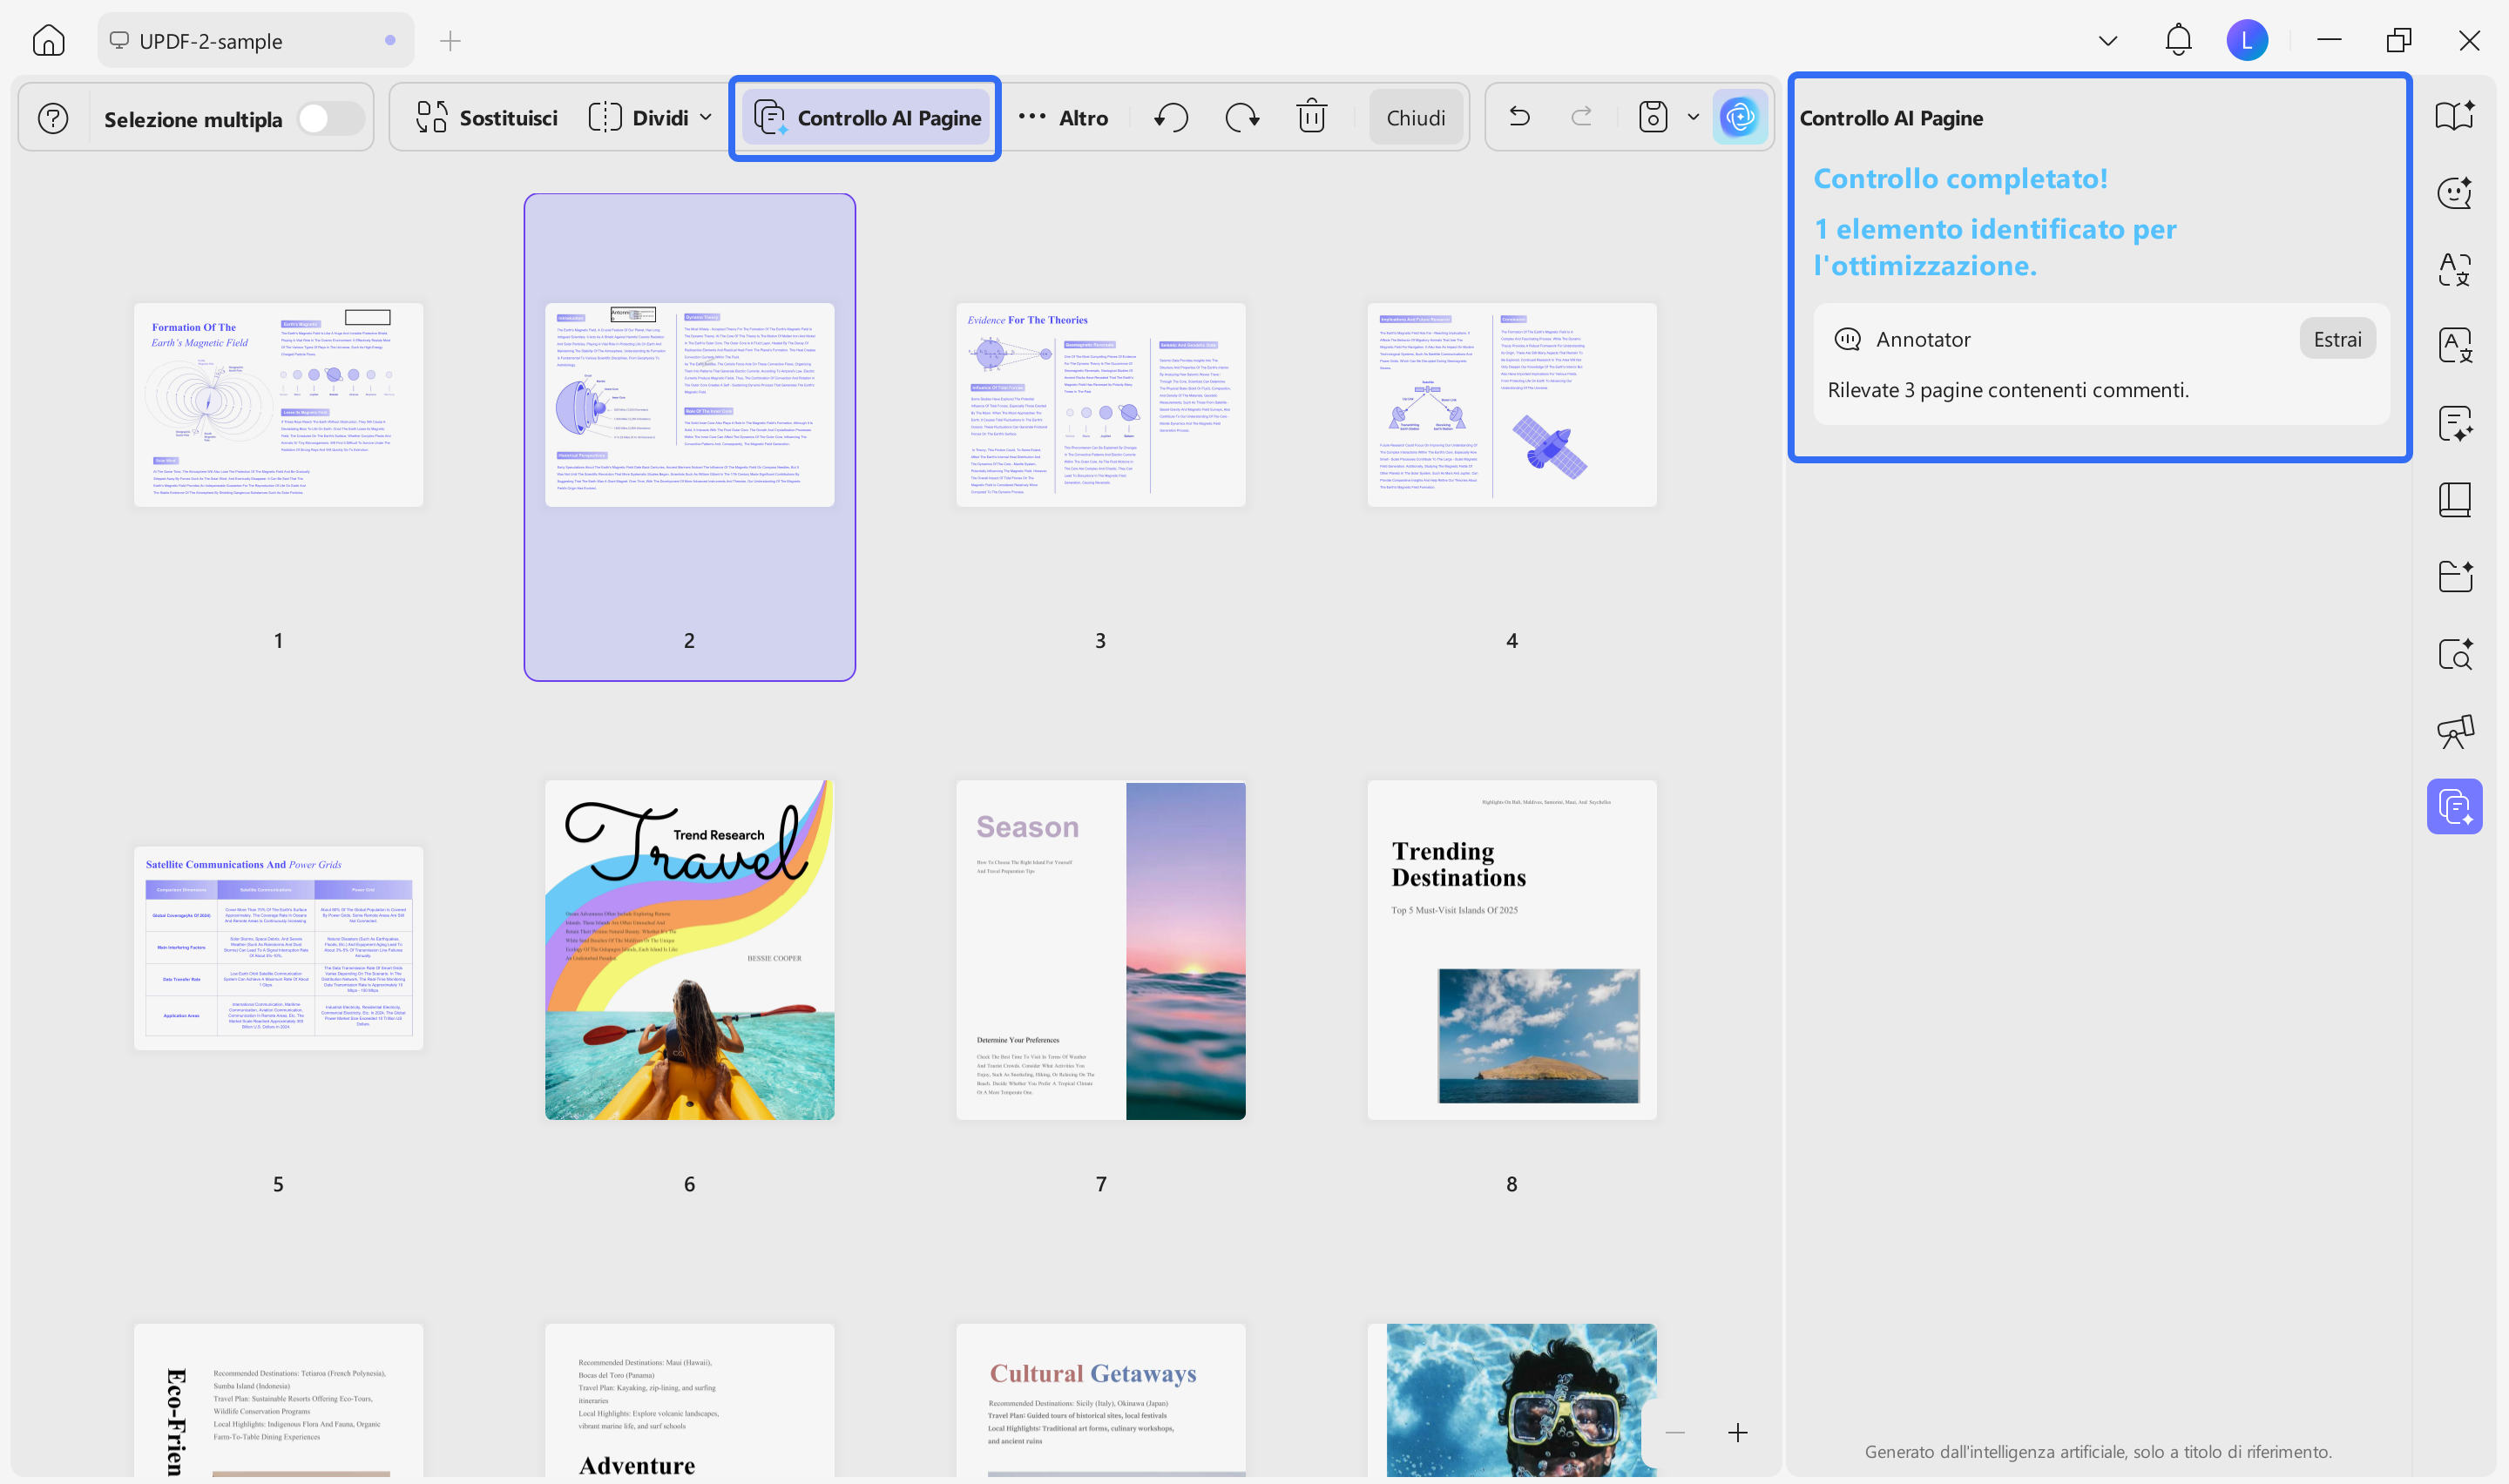Viewport: 2509px width, 1484px height.
Task: Click the Chiudi button
Action: point(1415,118)
